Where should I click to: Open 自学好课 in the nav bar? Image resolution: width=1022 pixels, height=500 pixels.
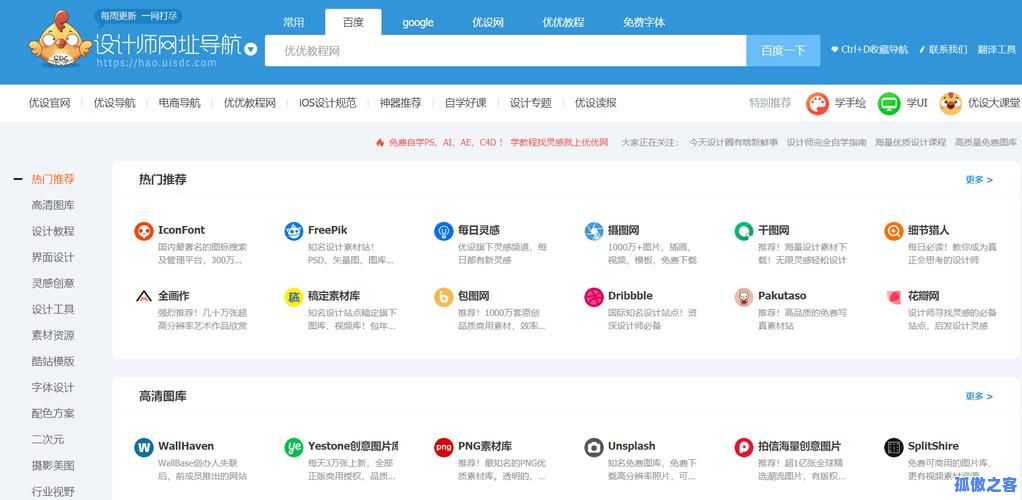point(466,103)
